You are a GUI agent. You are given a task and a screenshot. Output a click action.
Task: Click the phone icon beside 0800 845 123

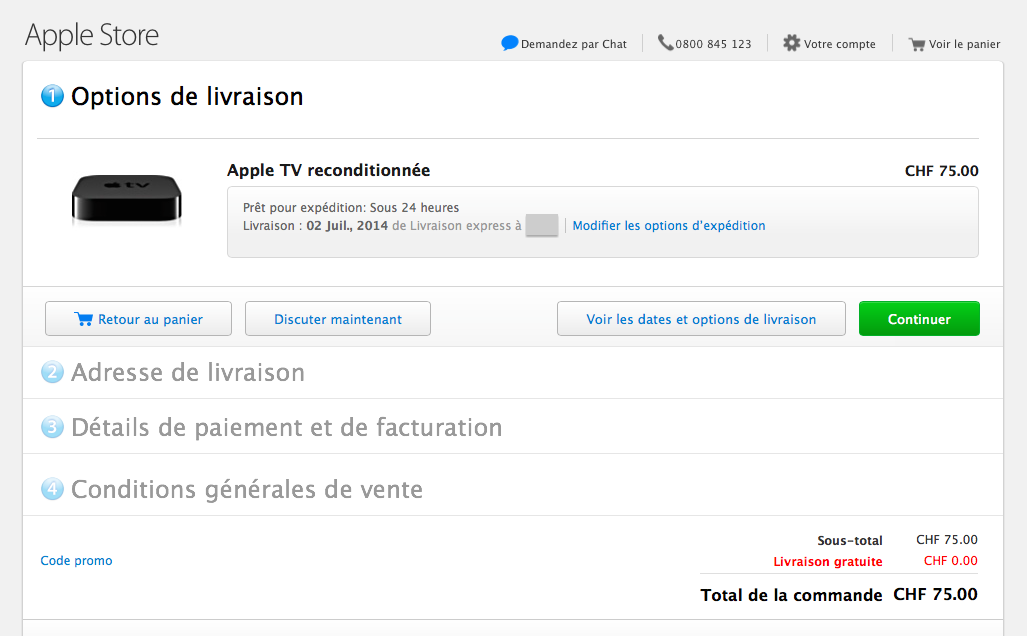pyautogui.click(x=665, y=43)
